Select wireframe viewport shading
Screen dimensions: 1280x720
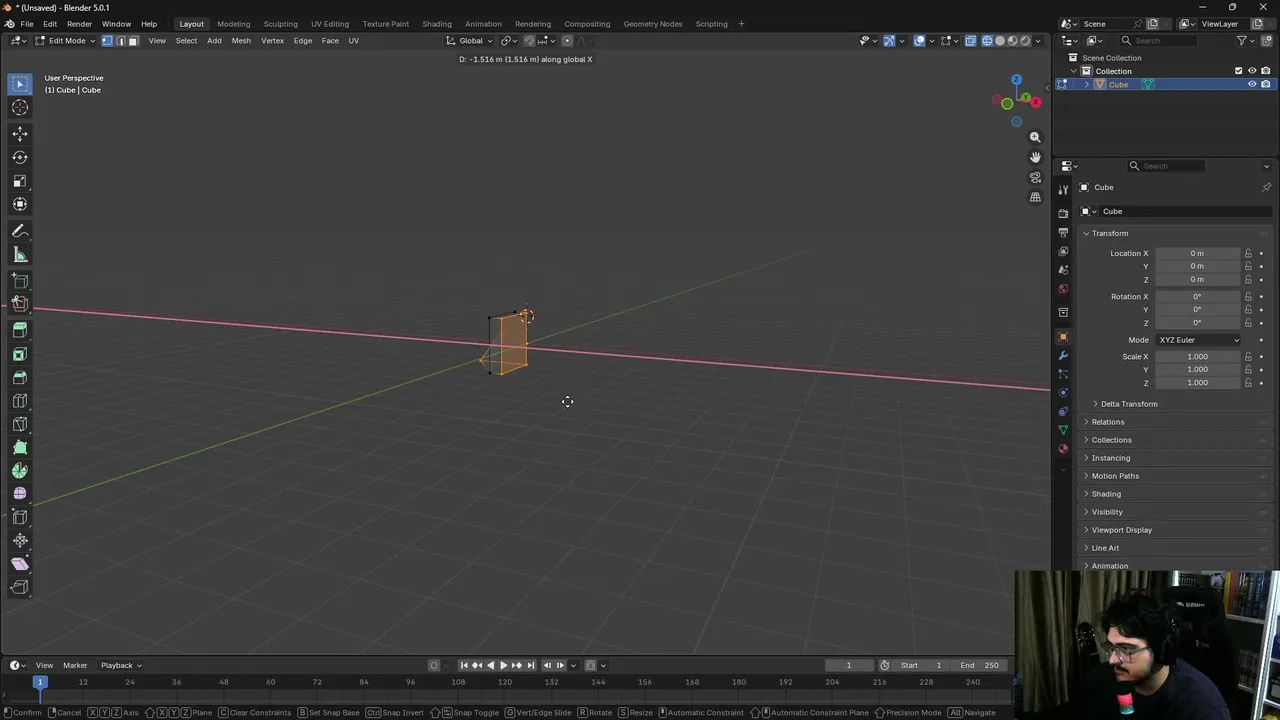tap(987, 41)
